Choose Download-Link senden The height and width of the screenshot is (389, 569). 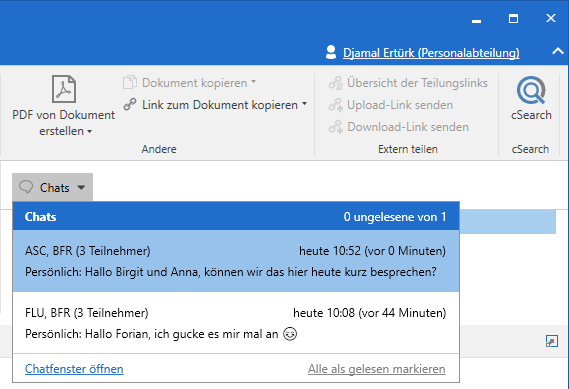point(408,127)
